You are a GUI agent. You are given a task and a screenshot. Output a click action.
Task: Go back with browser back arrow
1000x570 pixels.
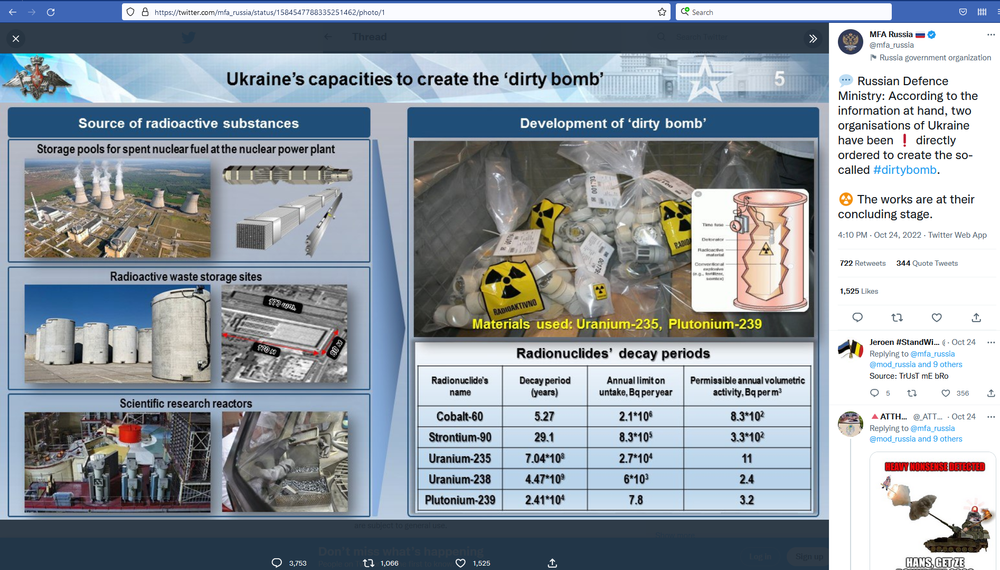pyautogui.click(x=12, y=11)
